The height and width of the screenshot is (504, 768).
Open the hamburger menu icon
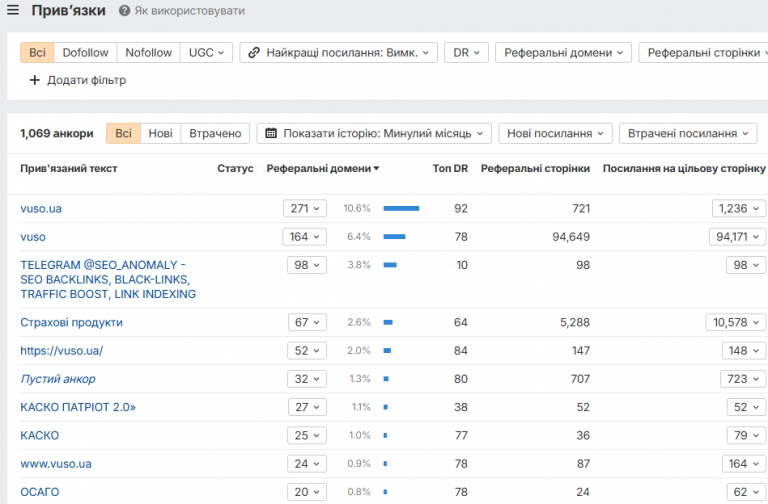tap(13, 10)
